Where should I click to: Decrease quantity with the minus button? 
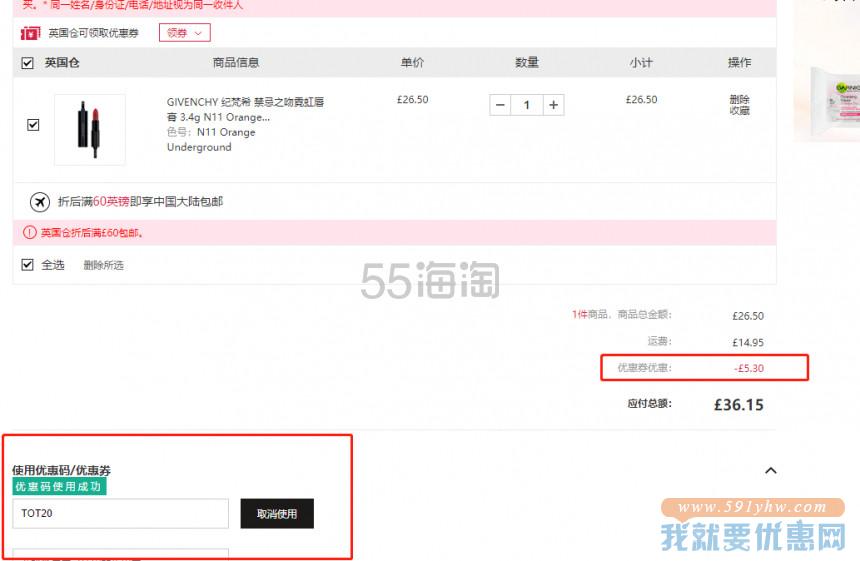point(500,105)
